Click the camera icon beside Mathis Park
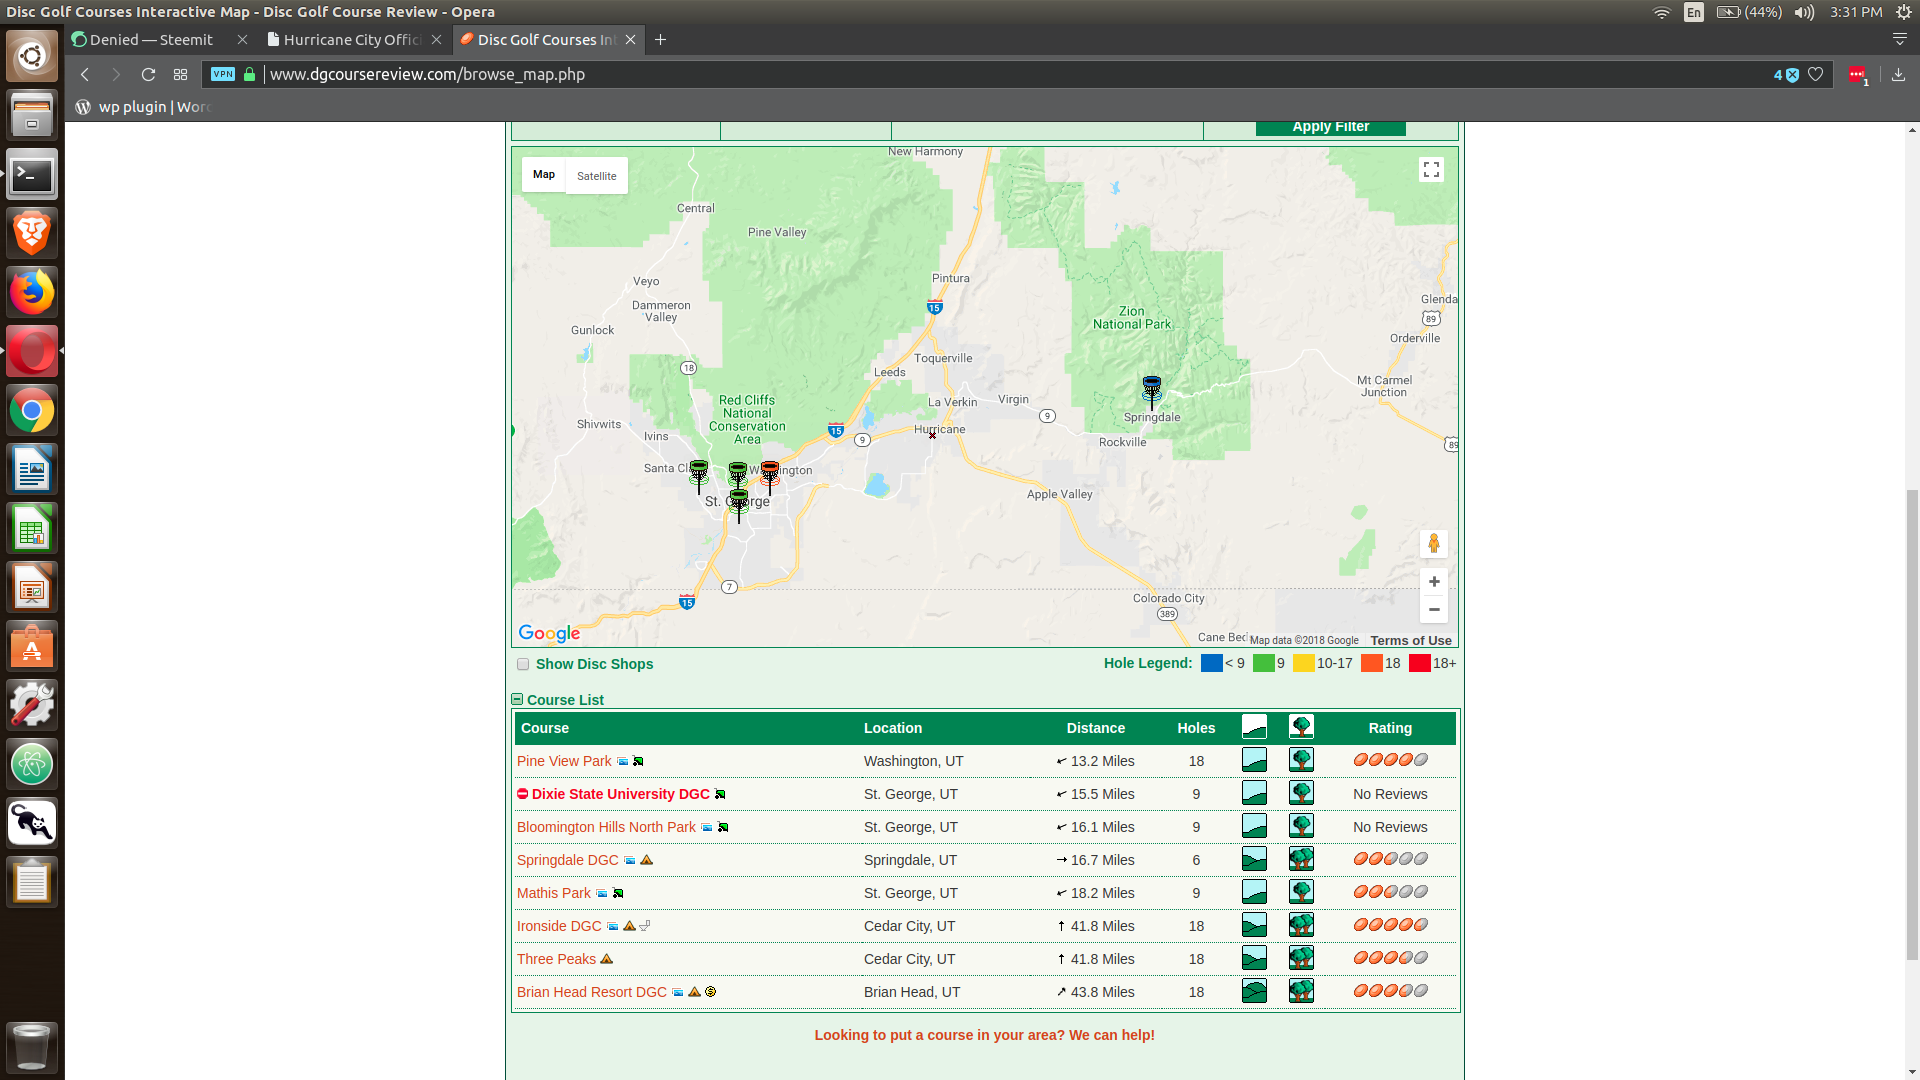The height and width of the screenshot is (1080, 1920). click(x=602, y=893)
